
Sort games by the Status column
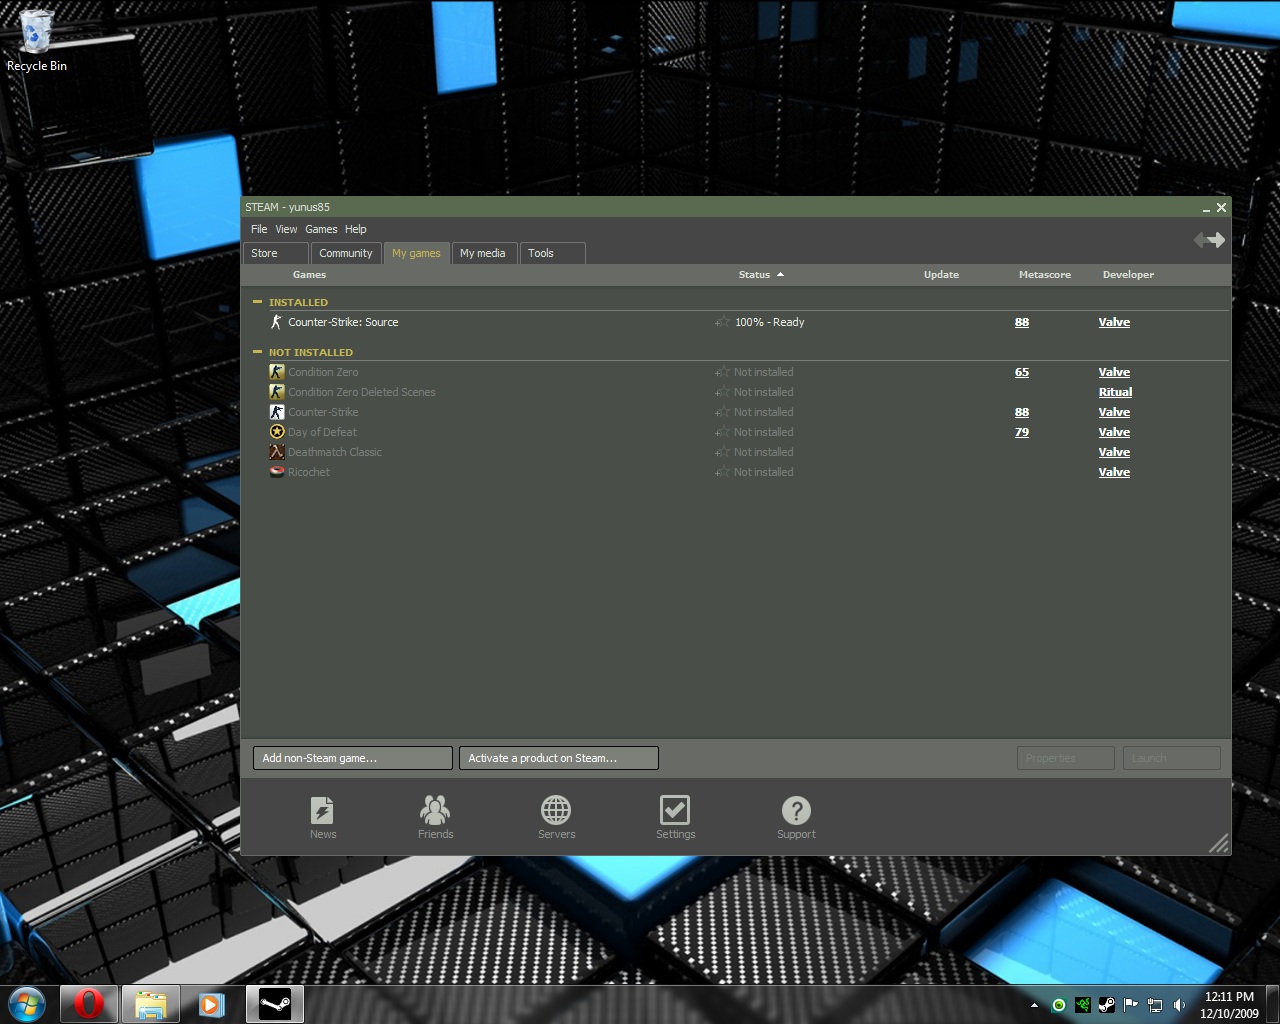tap(761, 274)
